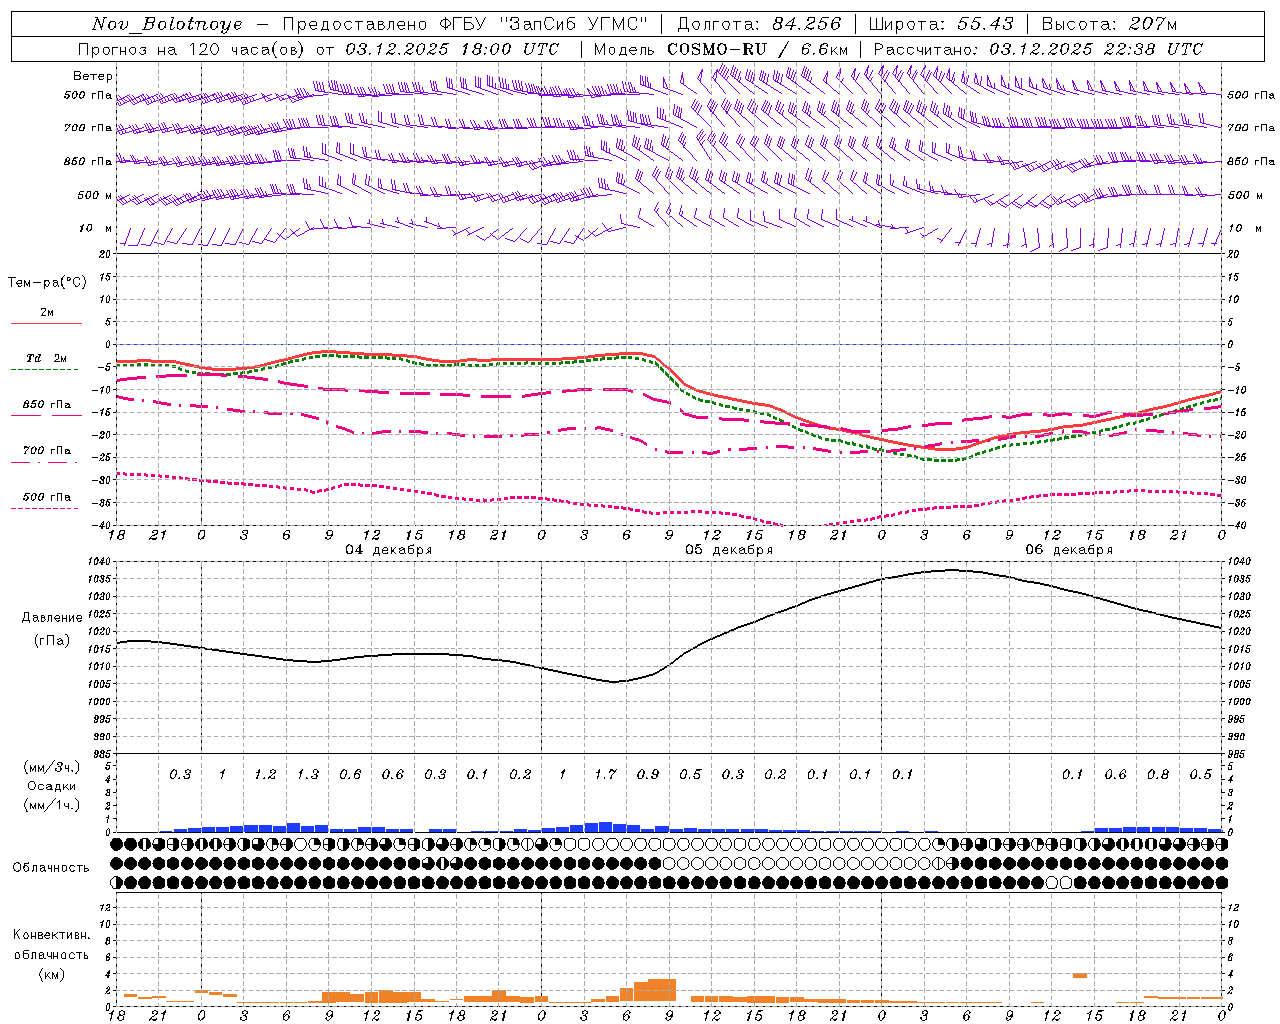Click the '(мм/3ч.)' precipitation unit label
The width and height of the screenshot is (1280, 1024).
[x=52, y=767]
